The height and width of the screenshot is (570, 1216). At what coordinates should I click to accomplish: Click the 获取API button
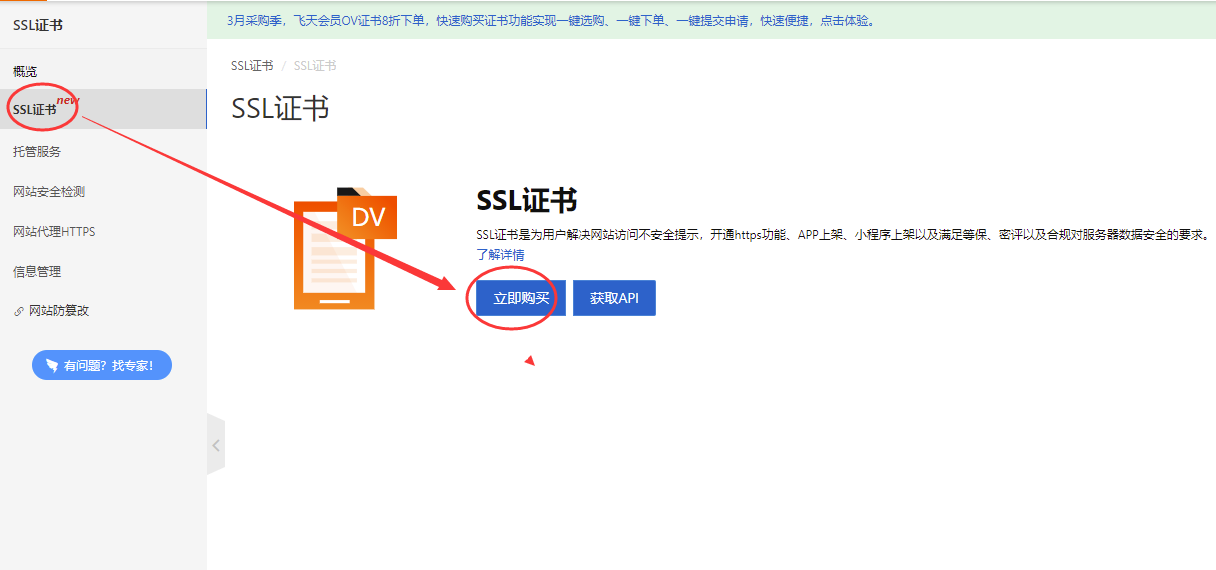tap(614, 298)
